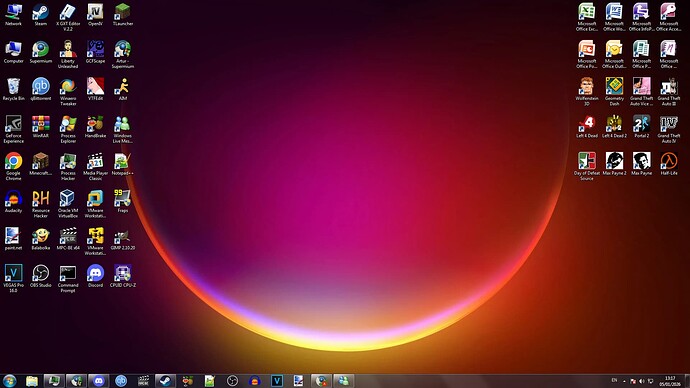Select the Notepad++ desktop shortcut
Image resolution: width=690 pixels, height=388 pixels.
[x=122, y=165]
